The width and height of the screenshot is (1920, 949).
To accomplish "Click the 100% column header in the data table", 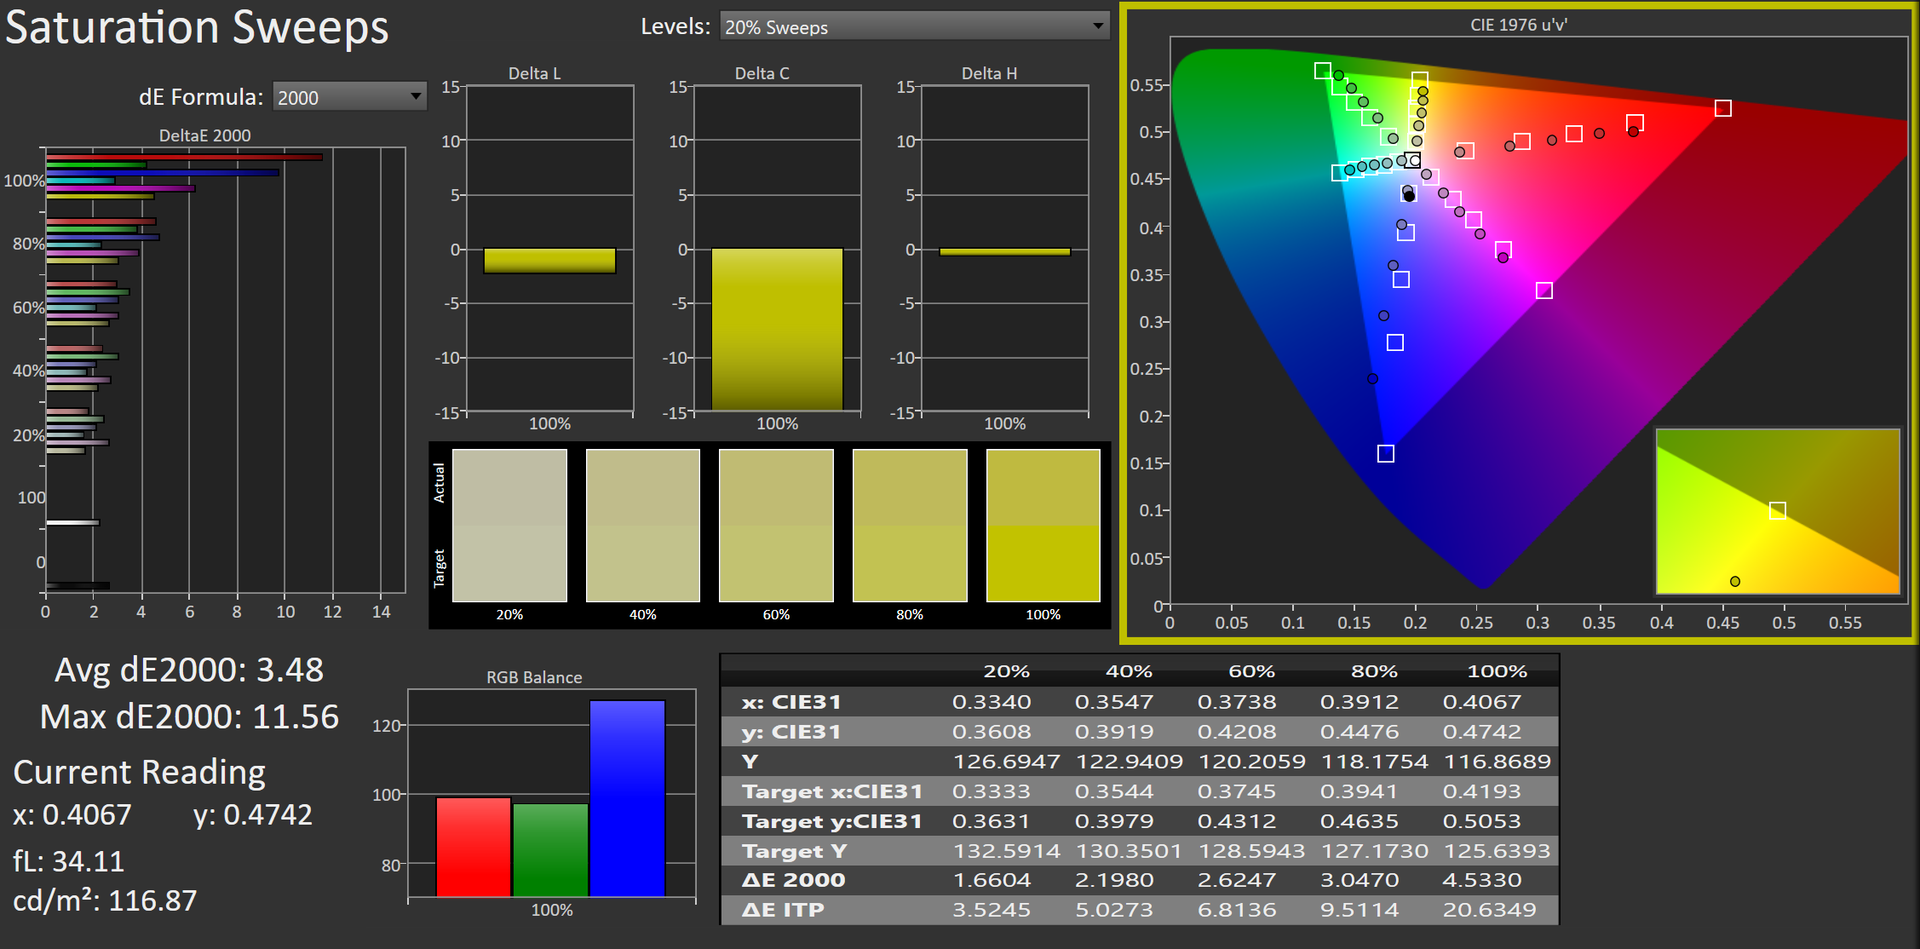I will click(x=1497, y=671).
